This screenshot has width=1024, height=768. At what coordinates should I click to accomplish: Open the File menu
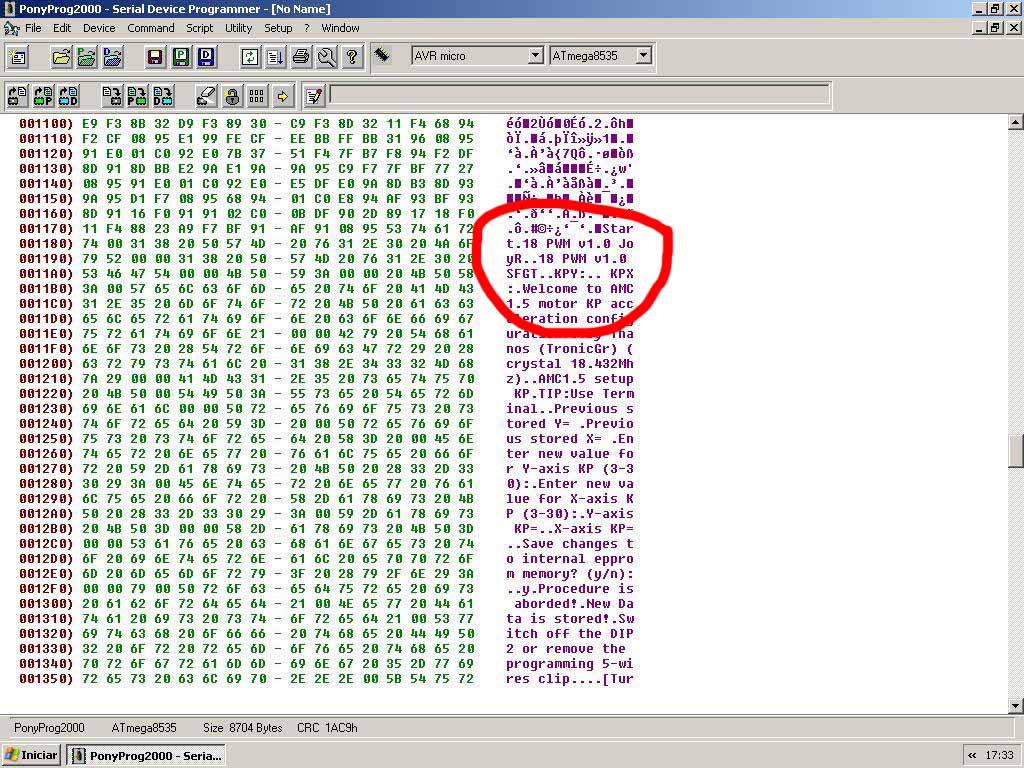(x=33, y=28)
